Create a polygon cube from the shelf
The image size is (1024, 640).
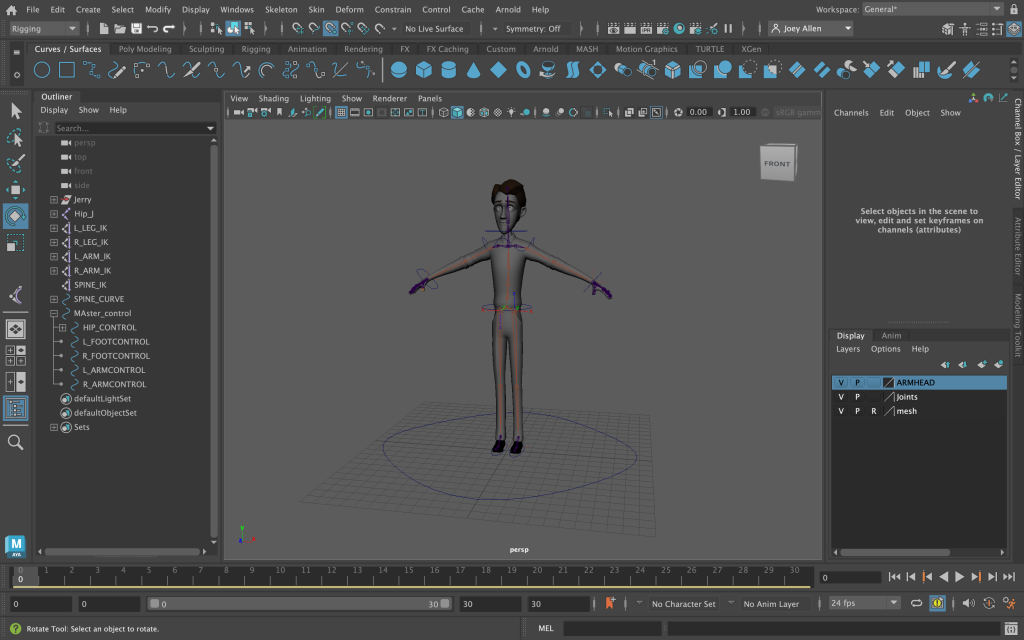(x=423, y=70)
